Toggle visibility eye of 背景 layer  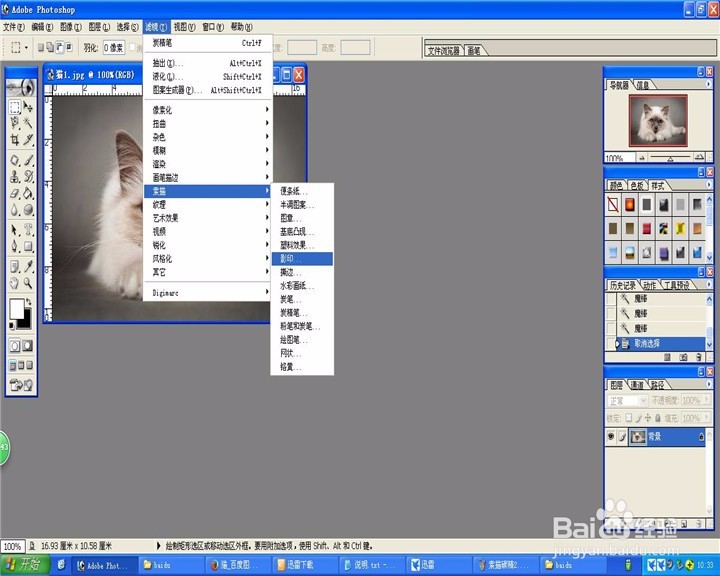pyautogui.click(x=611, y=436)
